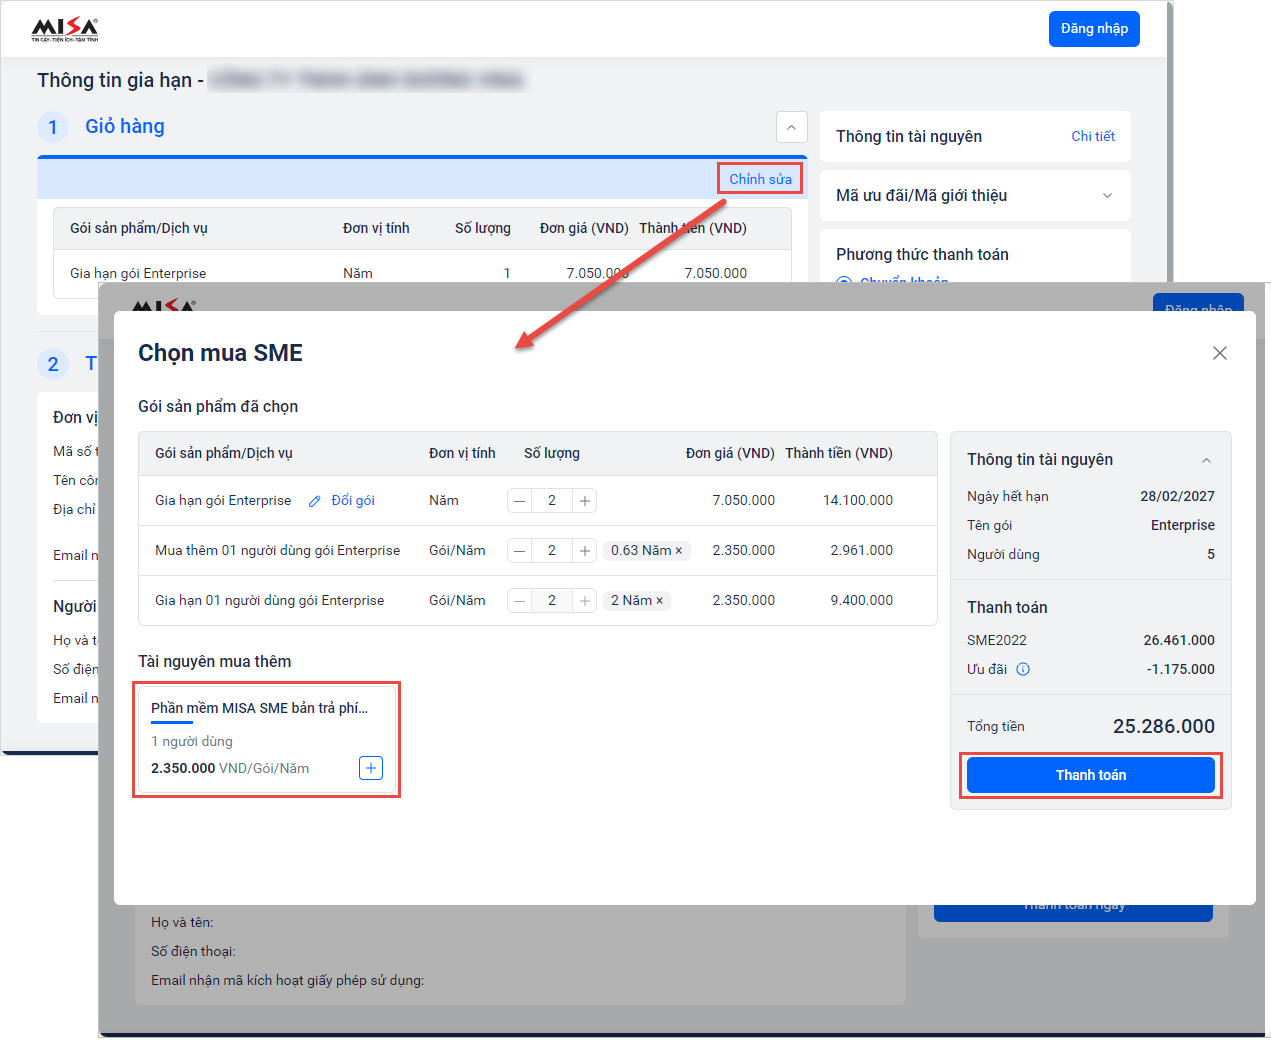The image size is (1271, 1044).
Task: Increase quantity for Mua thêm 01 người dùng
Action: (585, 551)
